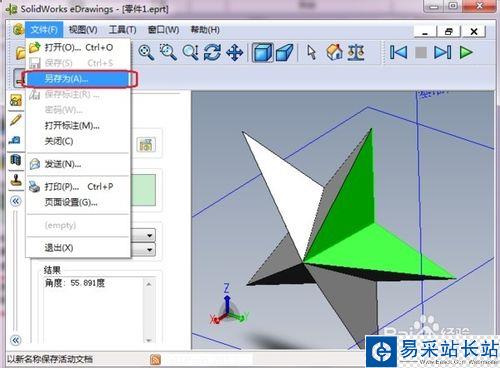Choose 另存为(A)... in the file menu

pos(78,79)
